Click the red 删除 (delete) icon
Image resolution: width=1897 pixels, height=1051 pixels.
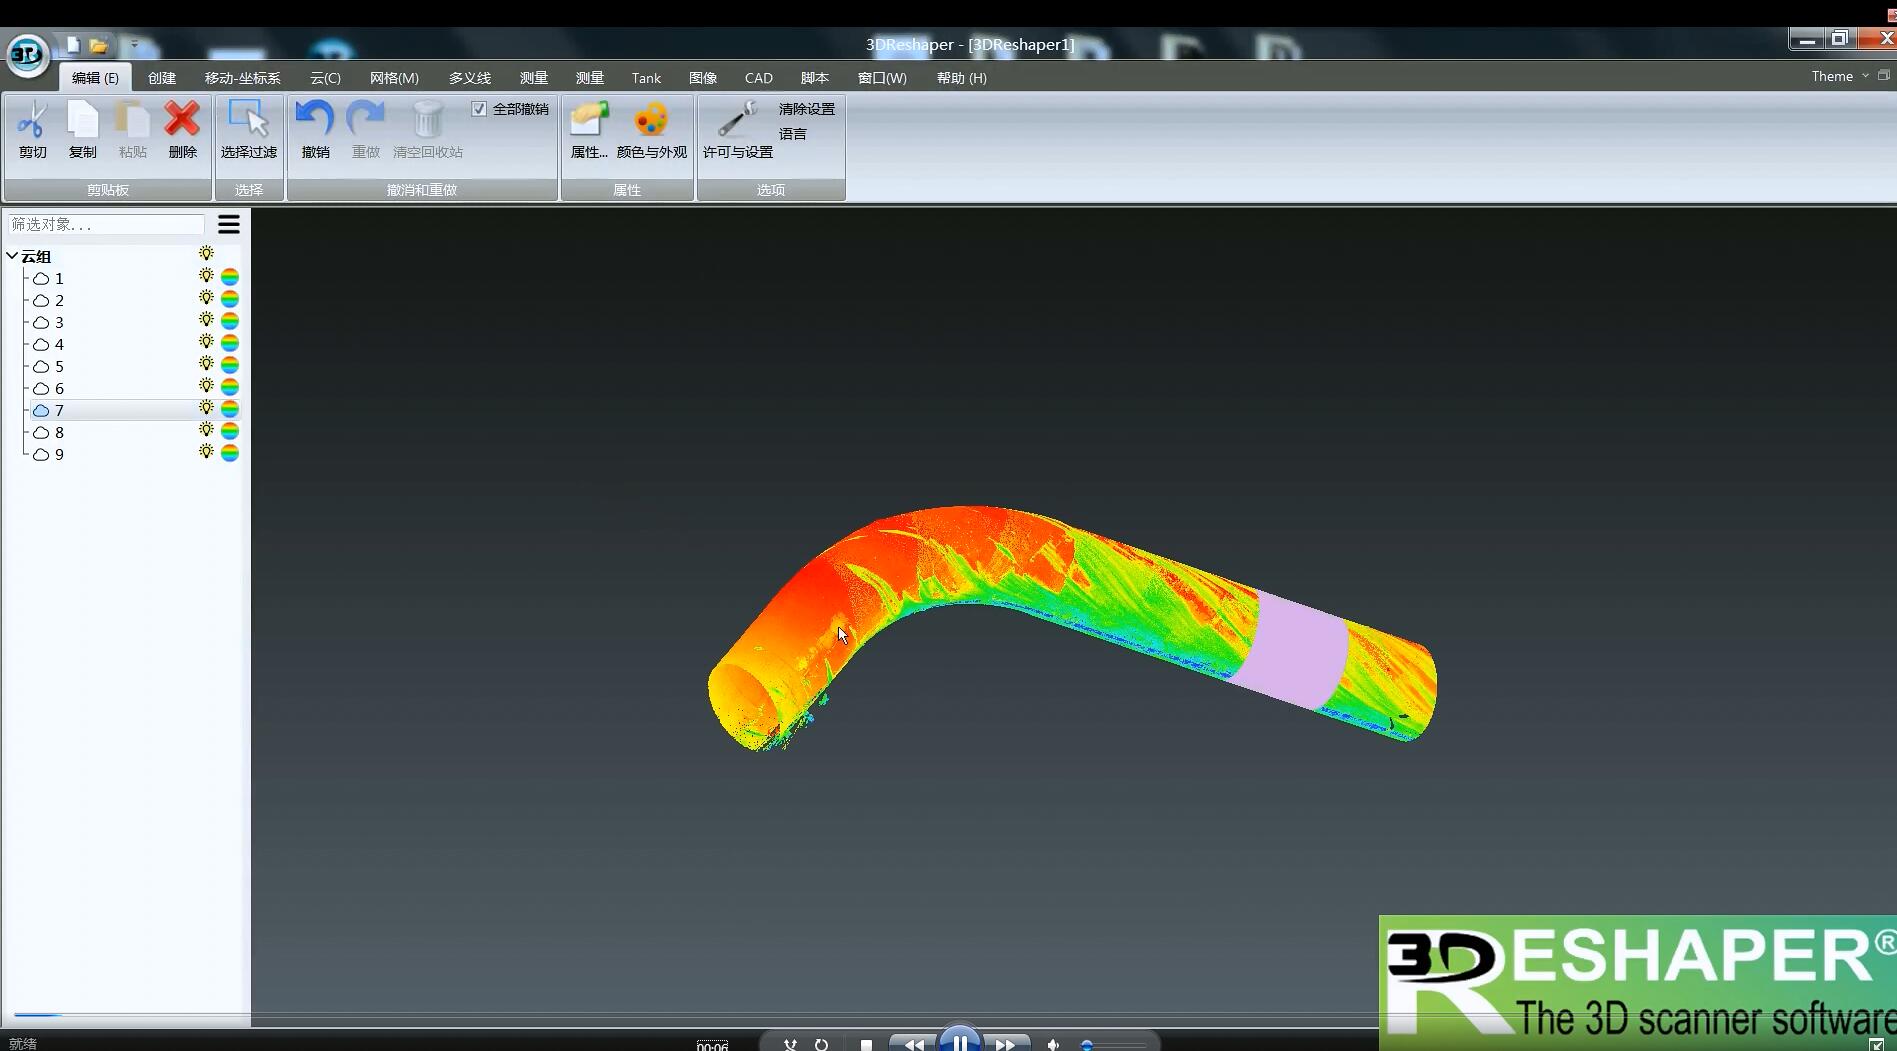coord(182,130)
